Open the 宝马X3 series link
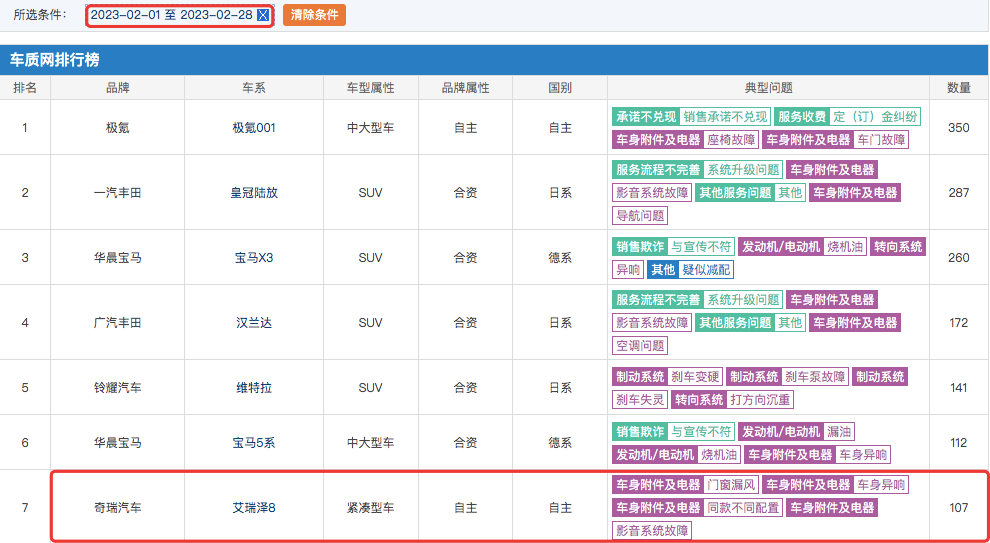The height and width of the screenshot is (543, 990). click(x=254, y=258)
